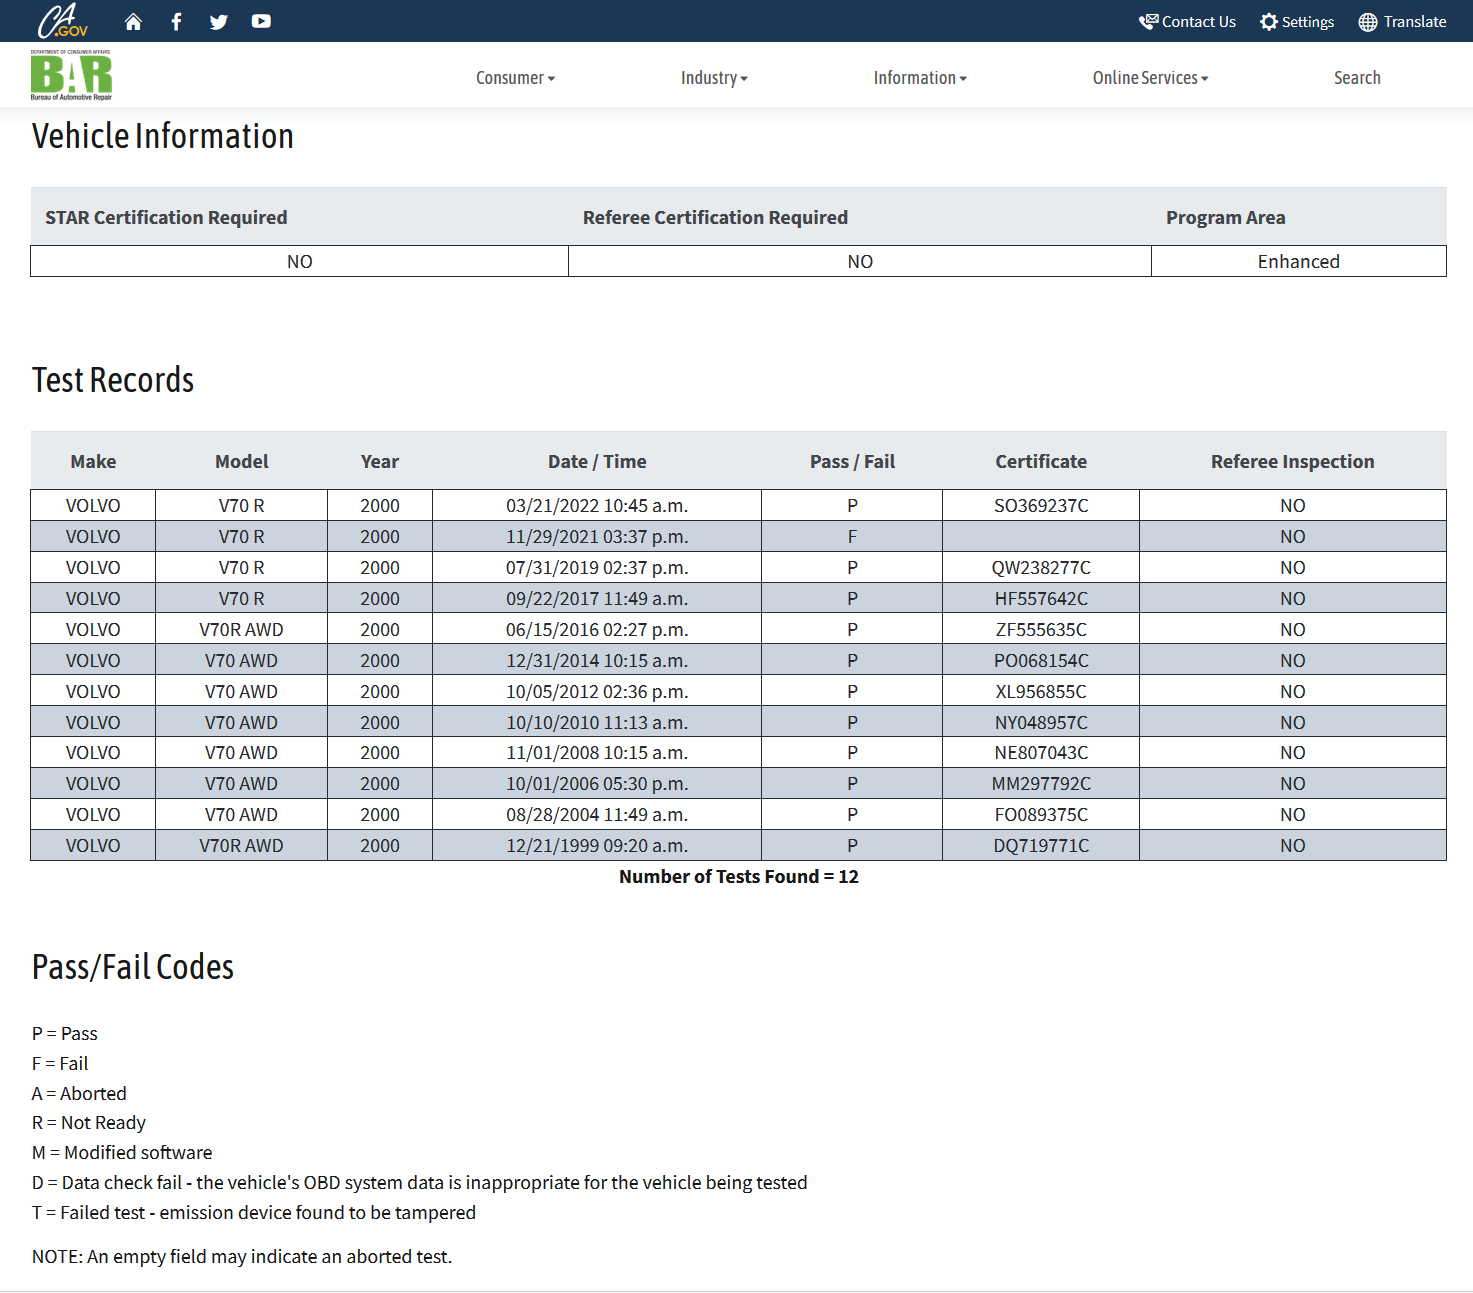Click the Contact Us phone icon
The height and width of the screenshot is (1293, 1473).
point(1148,22)
